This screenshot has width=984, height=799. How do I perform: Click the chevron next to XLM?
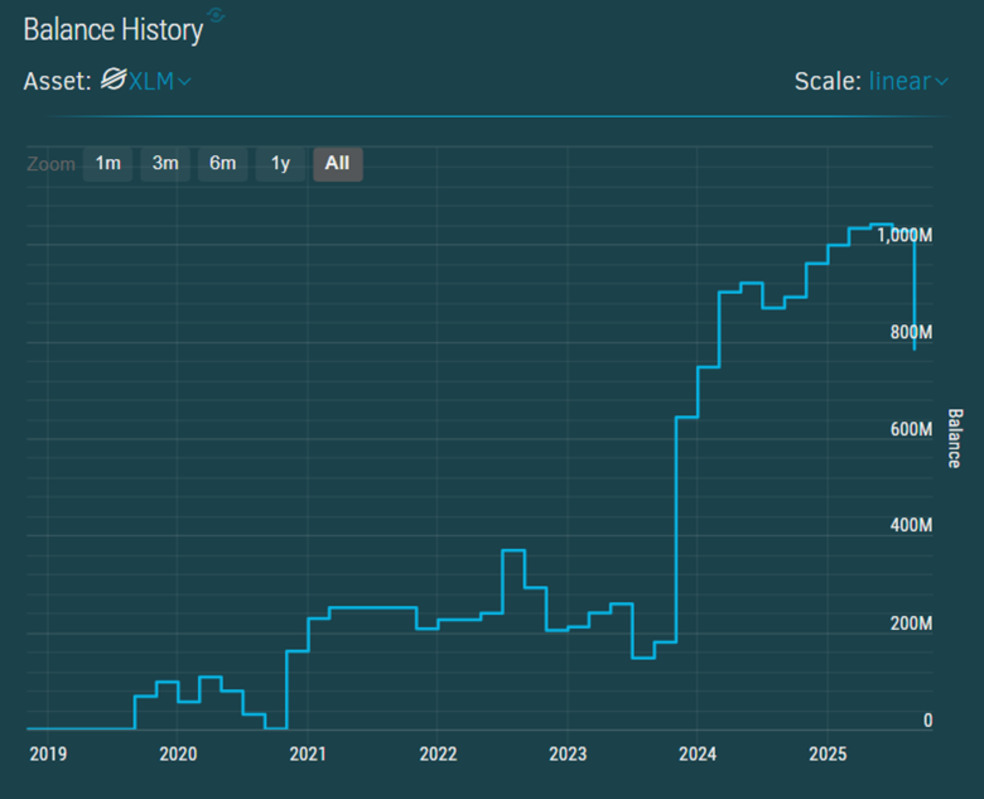pos(185,81)
